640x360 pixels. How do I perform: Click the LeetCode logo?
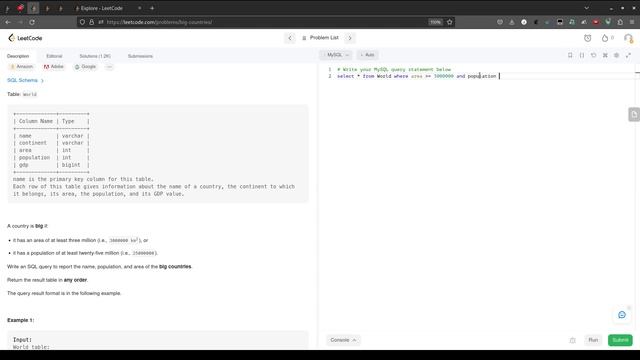(25, 38)
